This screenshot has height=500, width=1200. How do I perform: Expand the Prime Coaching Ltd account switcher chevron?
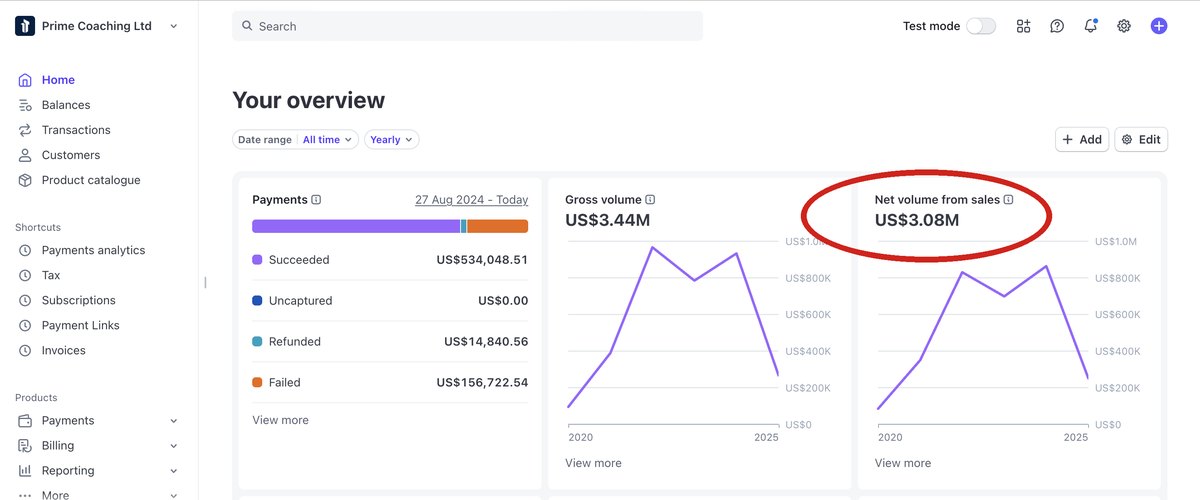point(174,26)
